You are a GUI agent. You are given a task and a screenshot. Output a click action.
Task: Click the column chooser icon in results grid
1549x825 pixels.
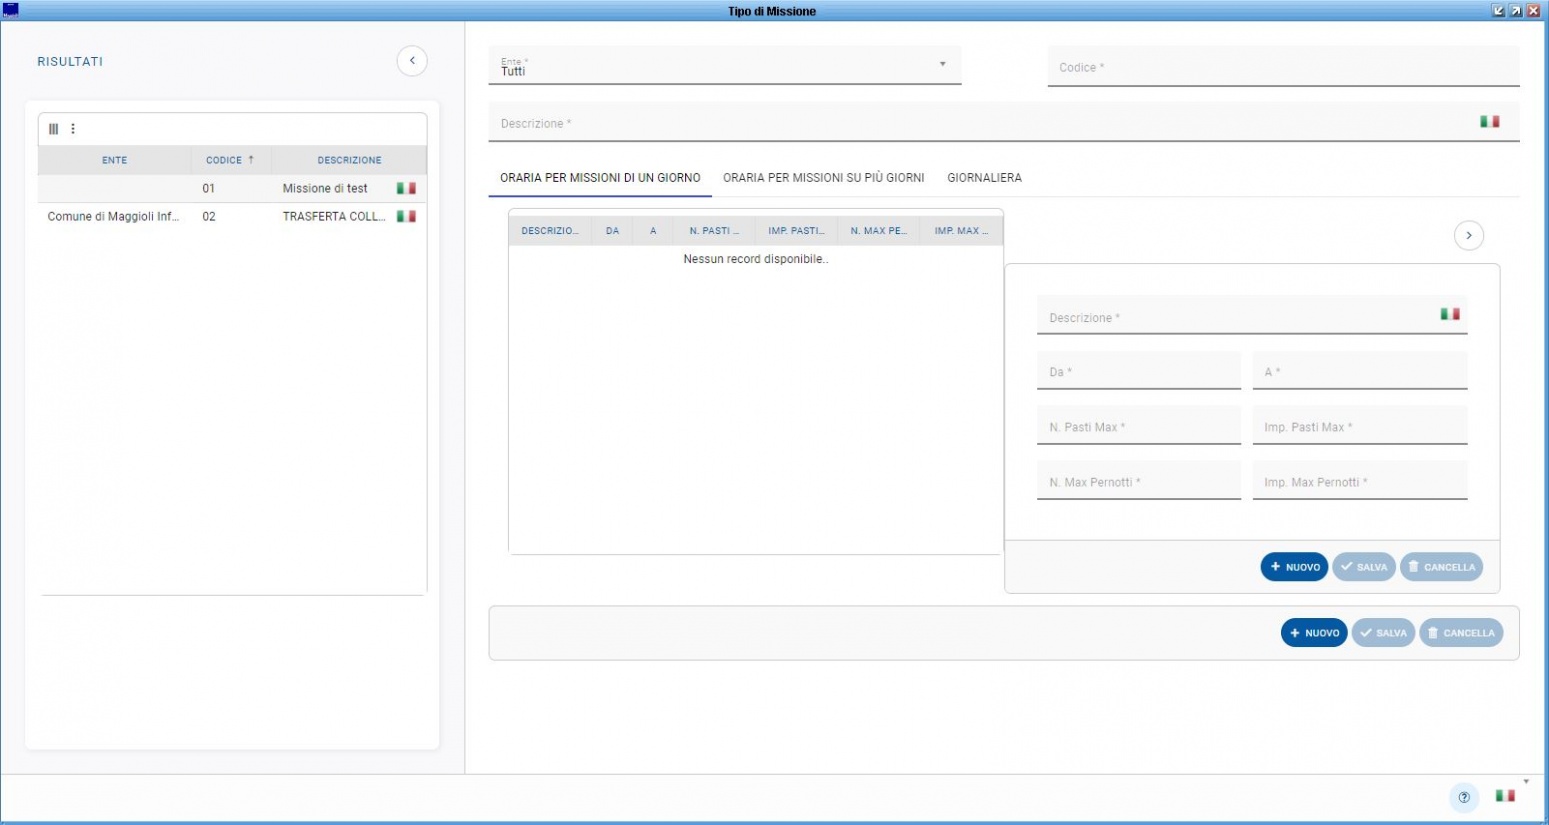coord(54,129)
